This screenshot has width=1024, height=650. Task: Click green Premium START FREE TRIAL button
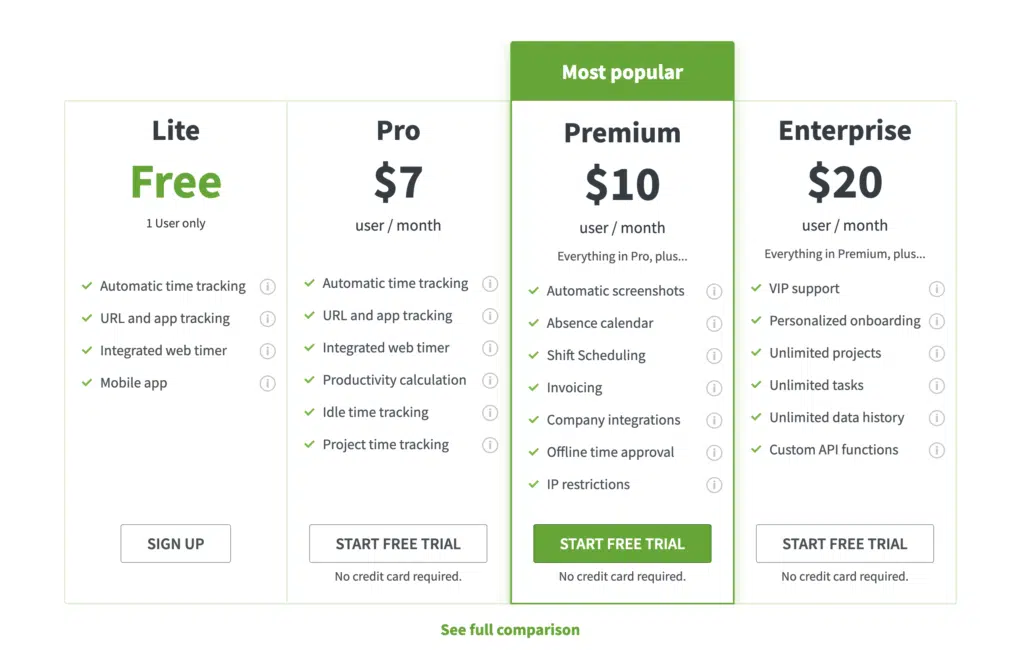[x=622, y=544]
